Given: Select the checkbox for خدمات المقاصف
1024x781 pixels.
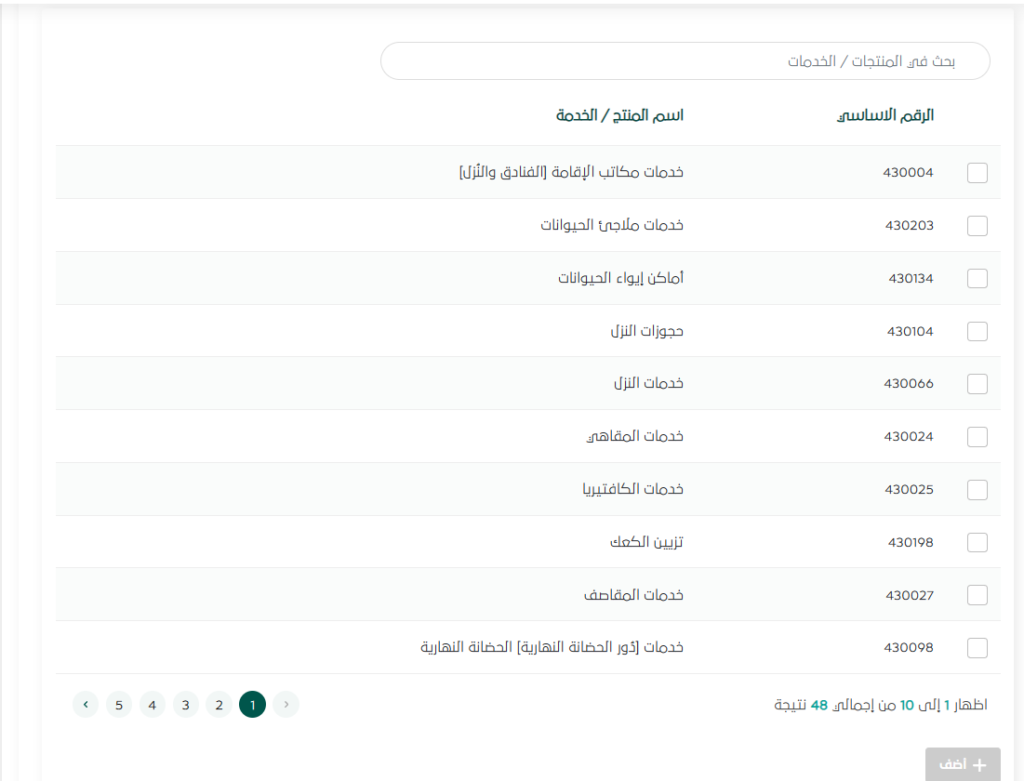Looking at the screenshot, I should pos(977,596).
